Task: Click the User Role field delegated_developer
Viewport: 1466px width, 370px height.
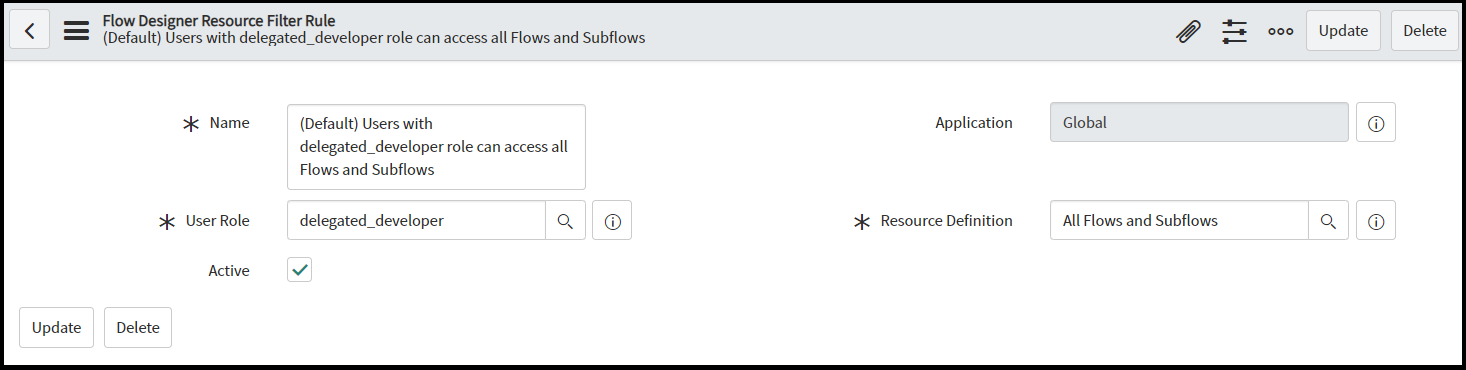Action: pyautogui.click(x=416, y=220)
